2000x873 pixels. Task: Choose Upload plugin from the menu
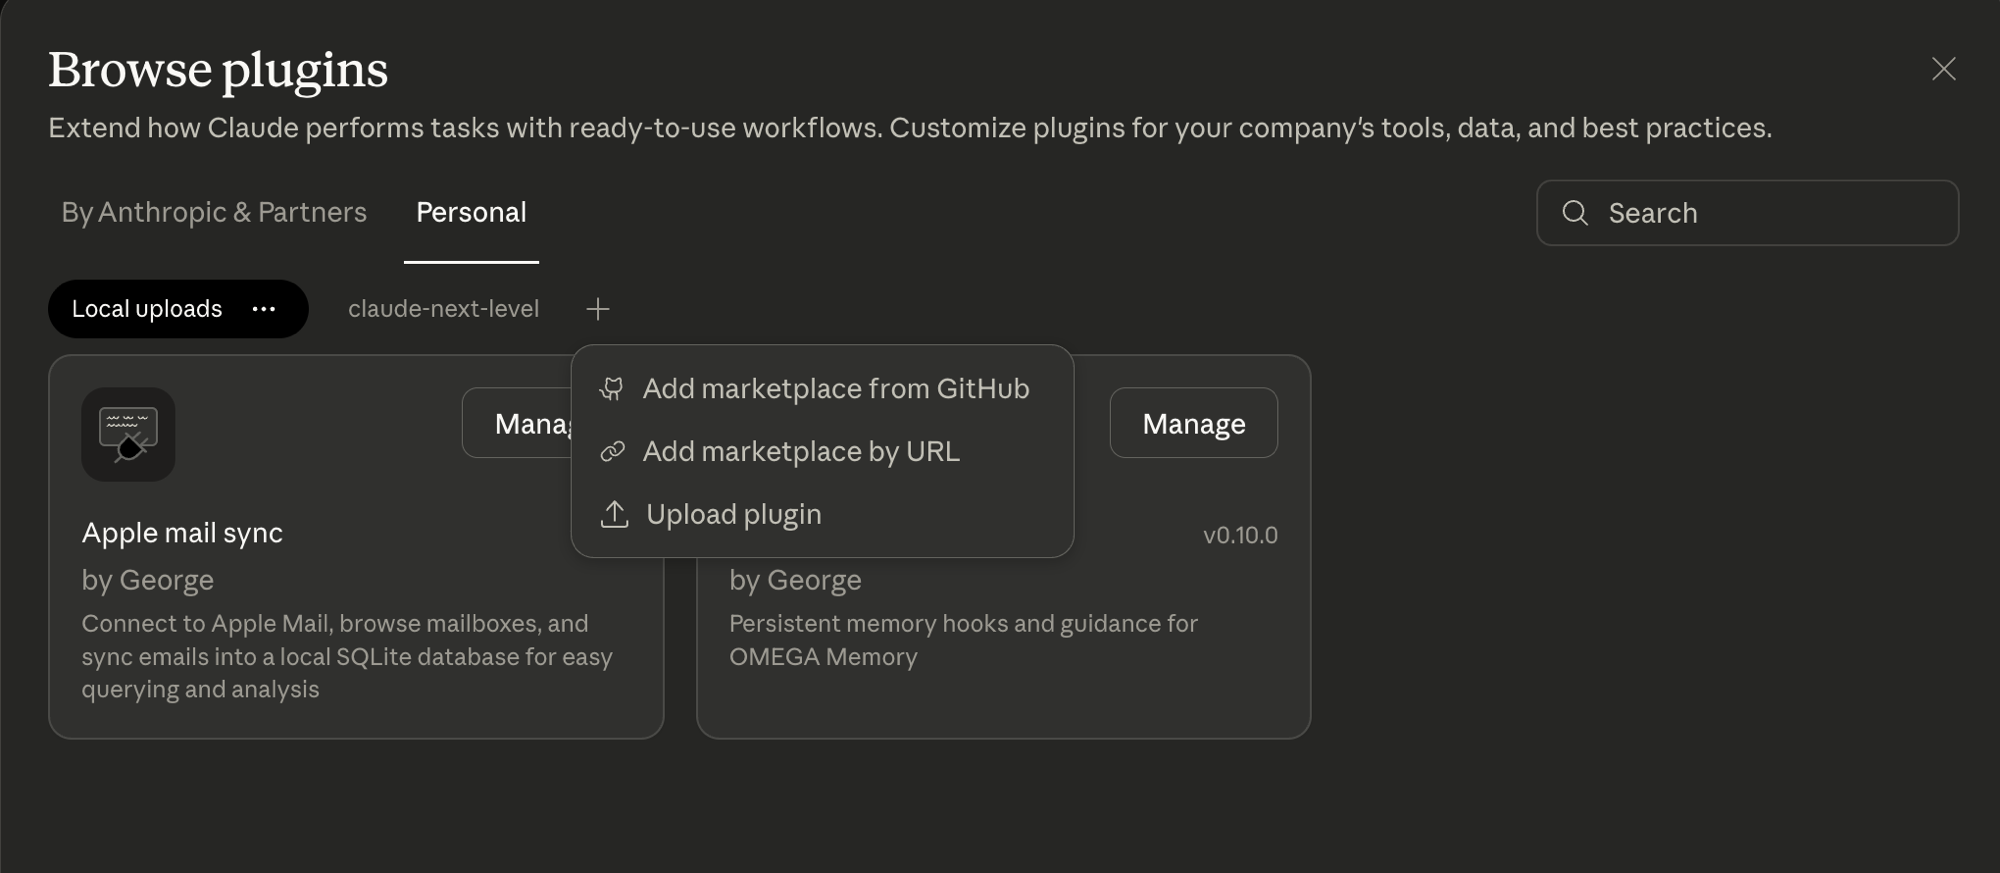pyautogui.click(x=822, y=514)
